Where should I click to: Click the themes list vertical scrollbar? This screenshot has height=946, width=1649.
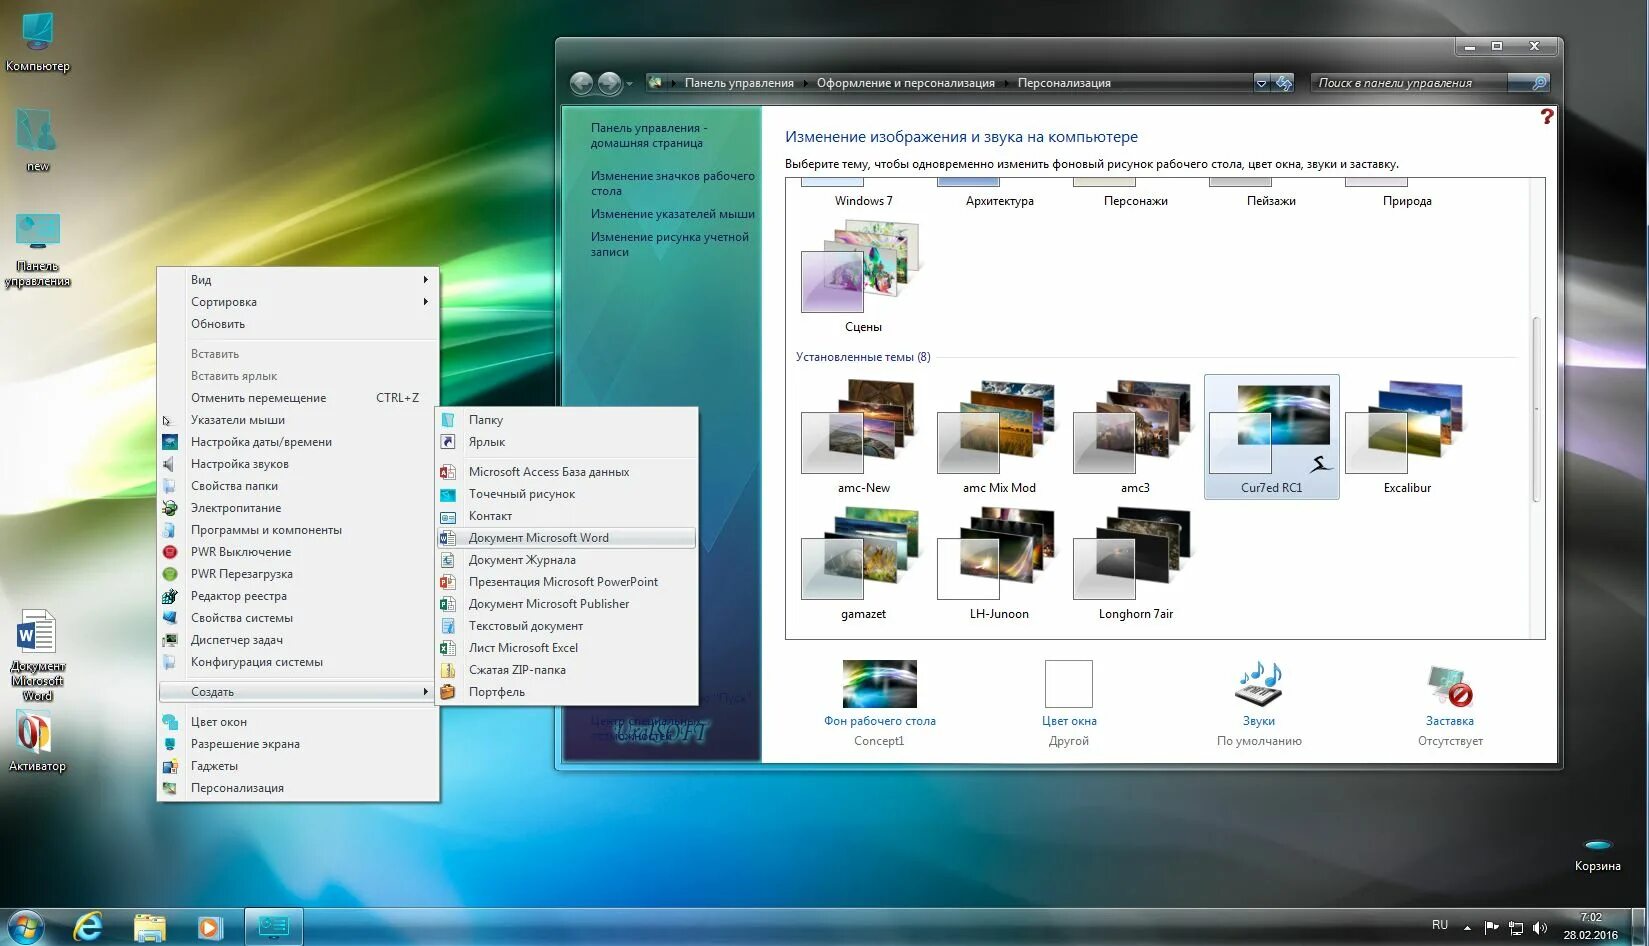1536,408
